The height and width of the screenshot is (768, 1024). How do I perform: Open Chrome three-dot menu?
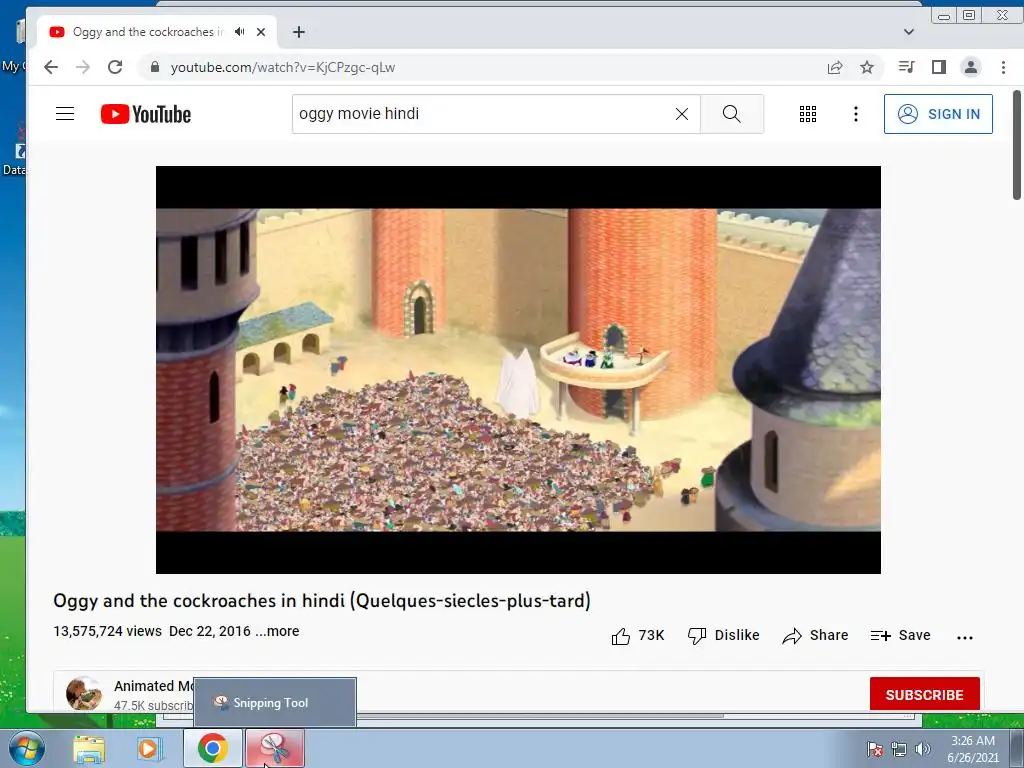[1003, 67]
